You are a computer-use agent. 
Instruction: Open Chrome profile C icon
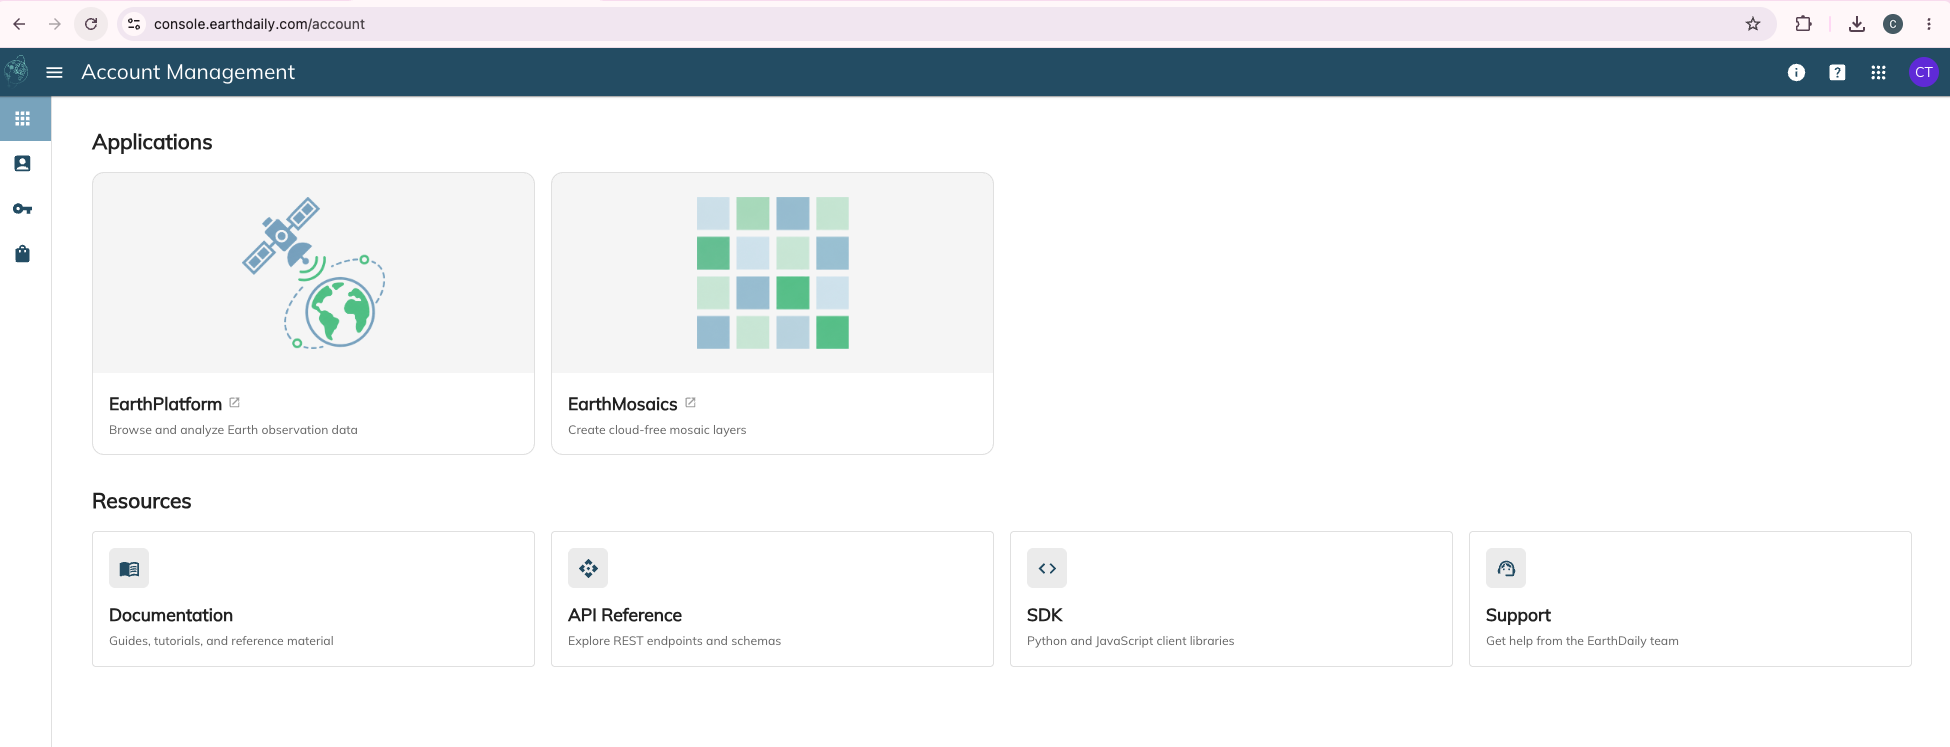pyautogui.click(x=1892, y=24)
